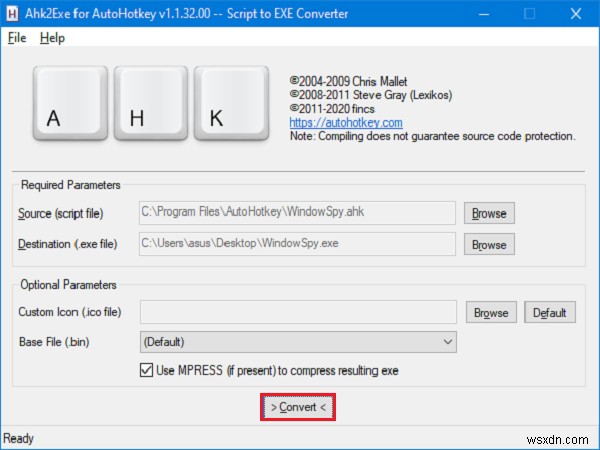Click the 'Custom Icon (.ico file)' label
Viewport: 600px width, 450px height.
[x=70, y=312]
